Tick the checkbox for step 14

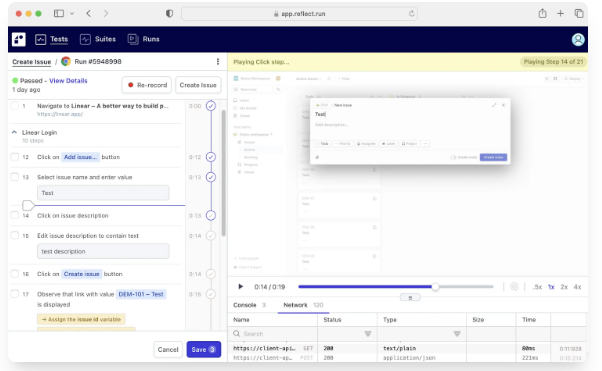(x=15, y=215)
